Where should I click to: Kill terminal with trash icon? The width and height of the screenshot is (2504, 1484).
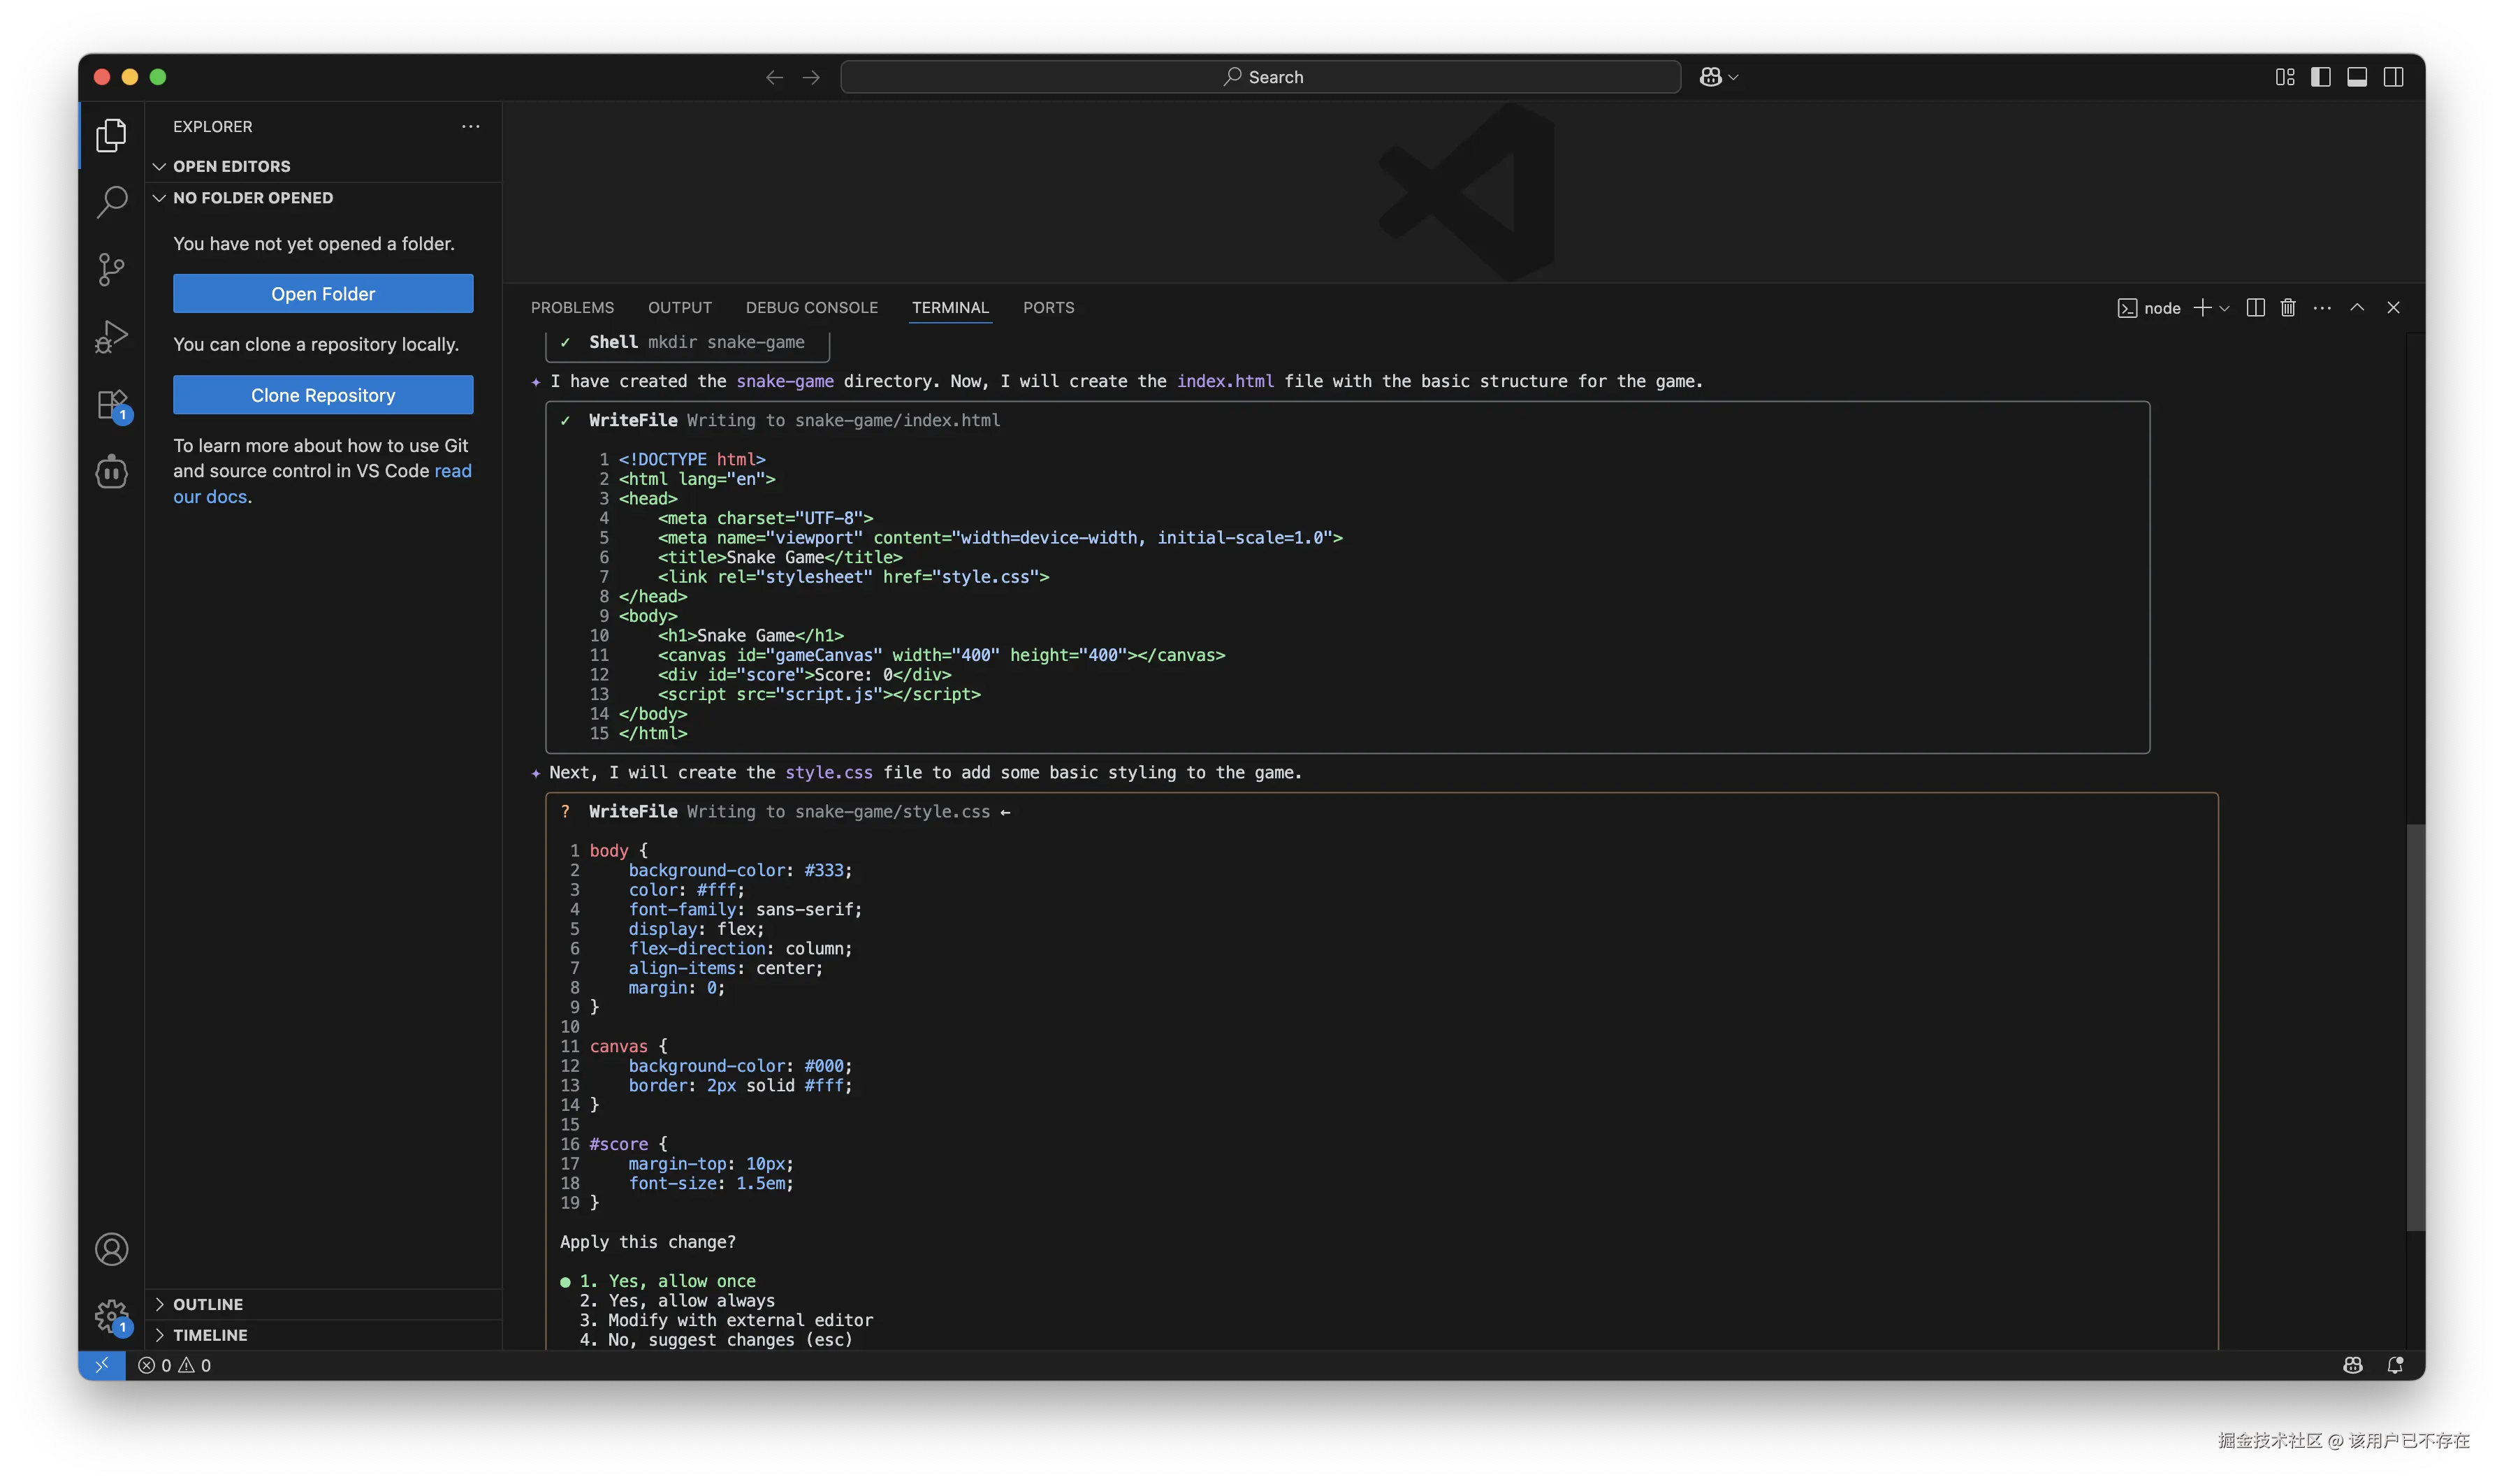[x=2287, y=308]
